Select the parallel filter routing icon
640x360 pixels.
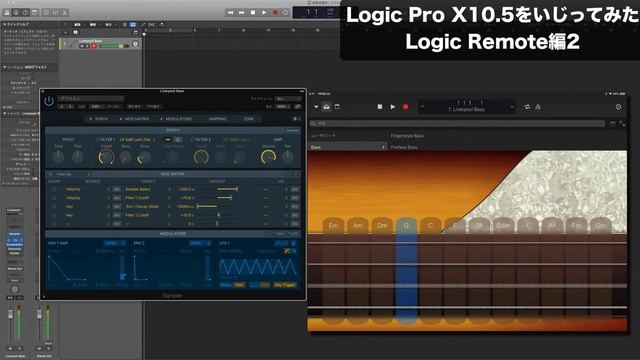178,140
